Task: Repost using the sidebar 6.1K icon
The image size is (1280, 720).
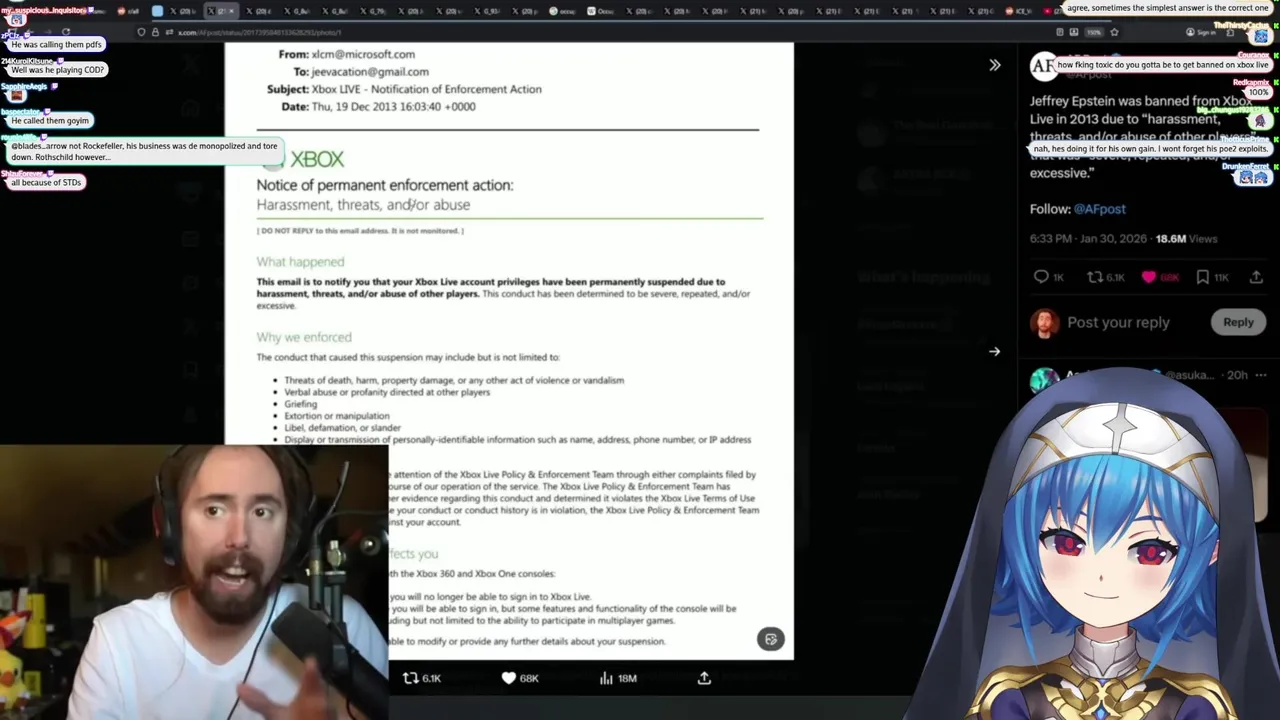Action: pos(1105,277)
